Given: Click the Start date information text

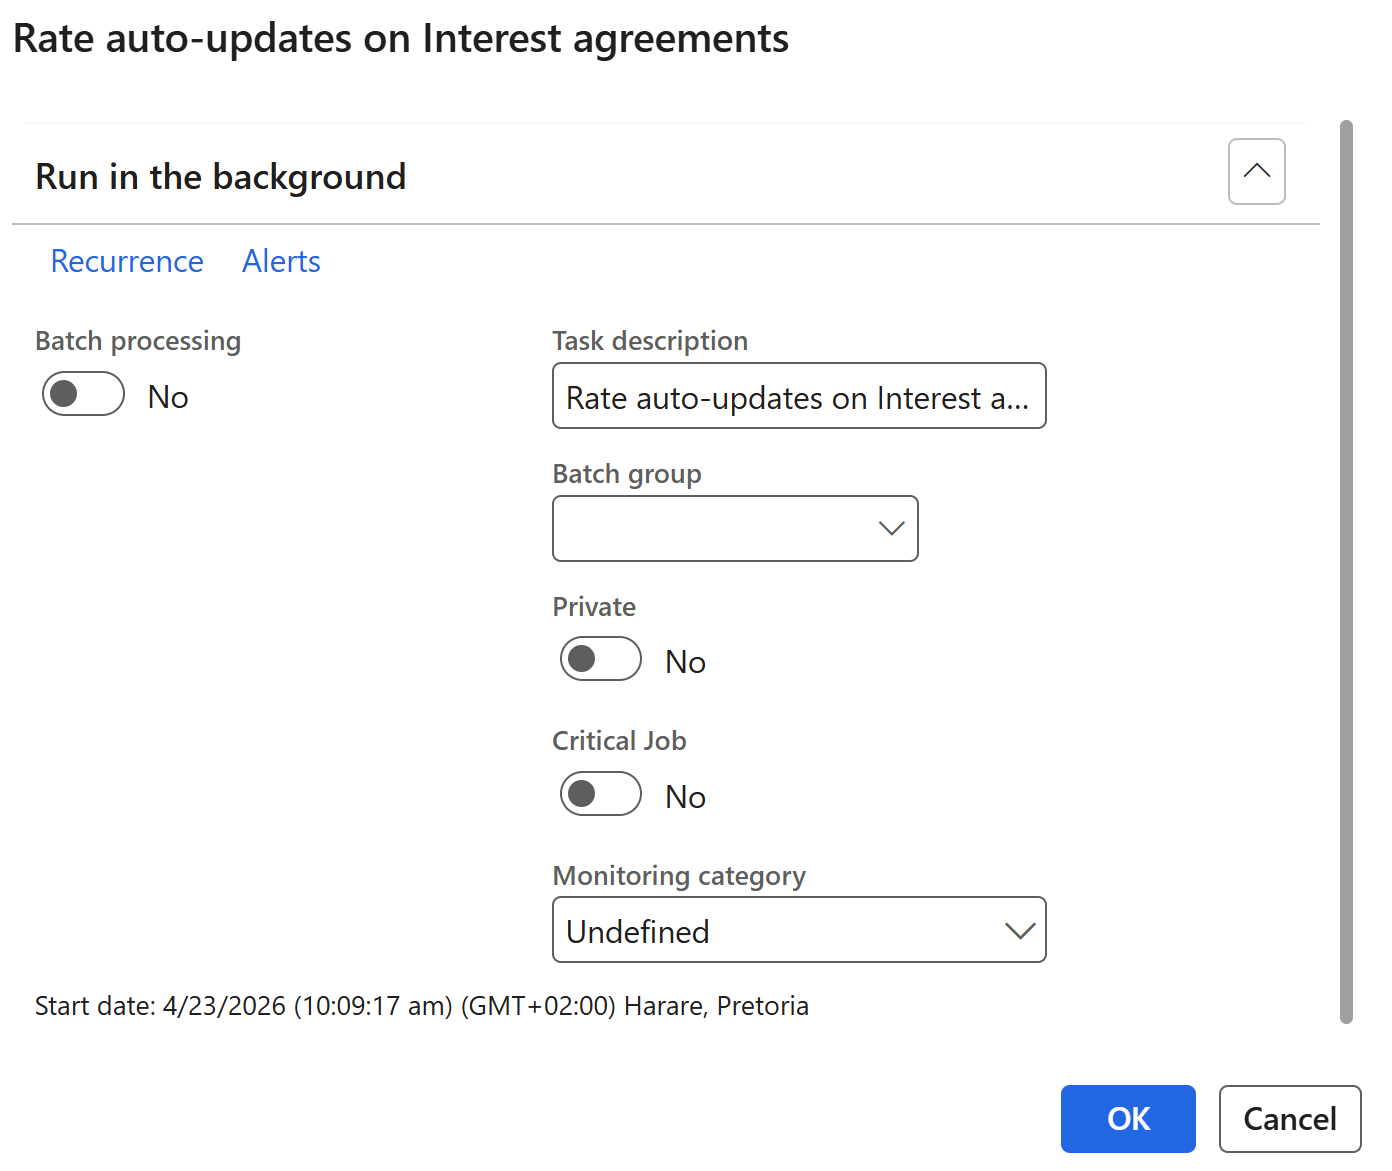Looking at the screenshot, I should [421, 1006].
